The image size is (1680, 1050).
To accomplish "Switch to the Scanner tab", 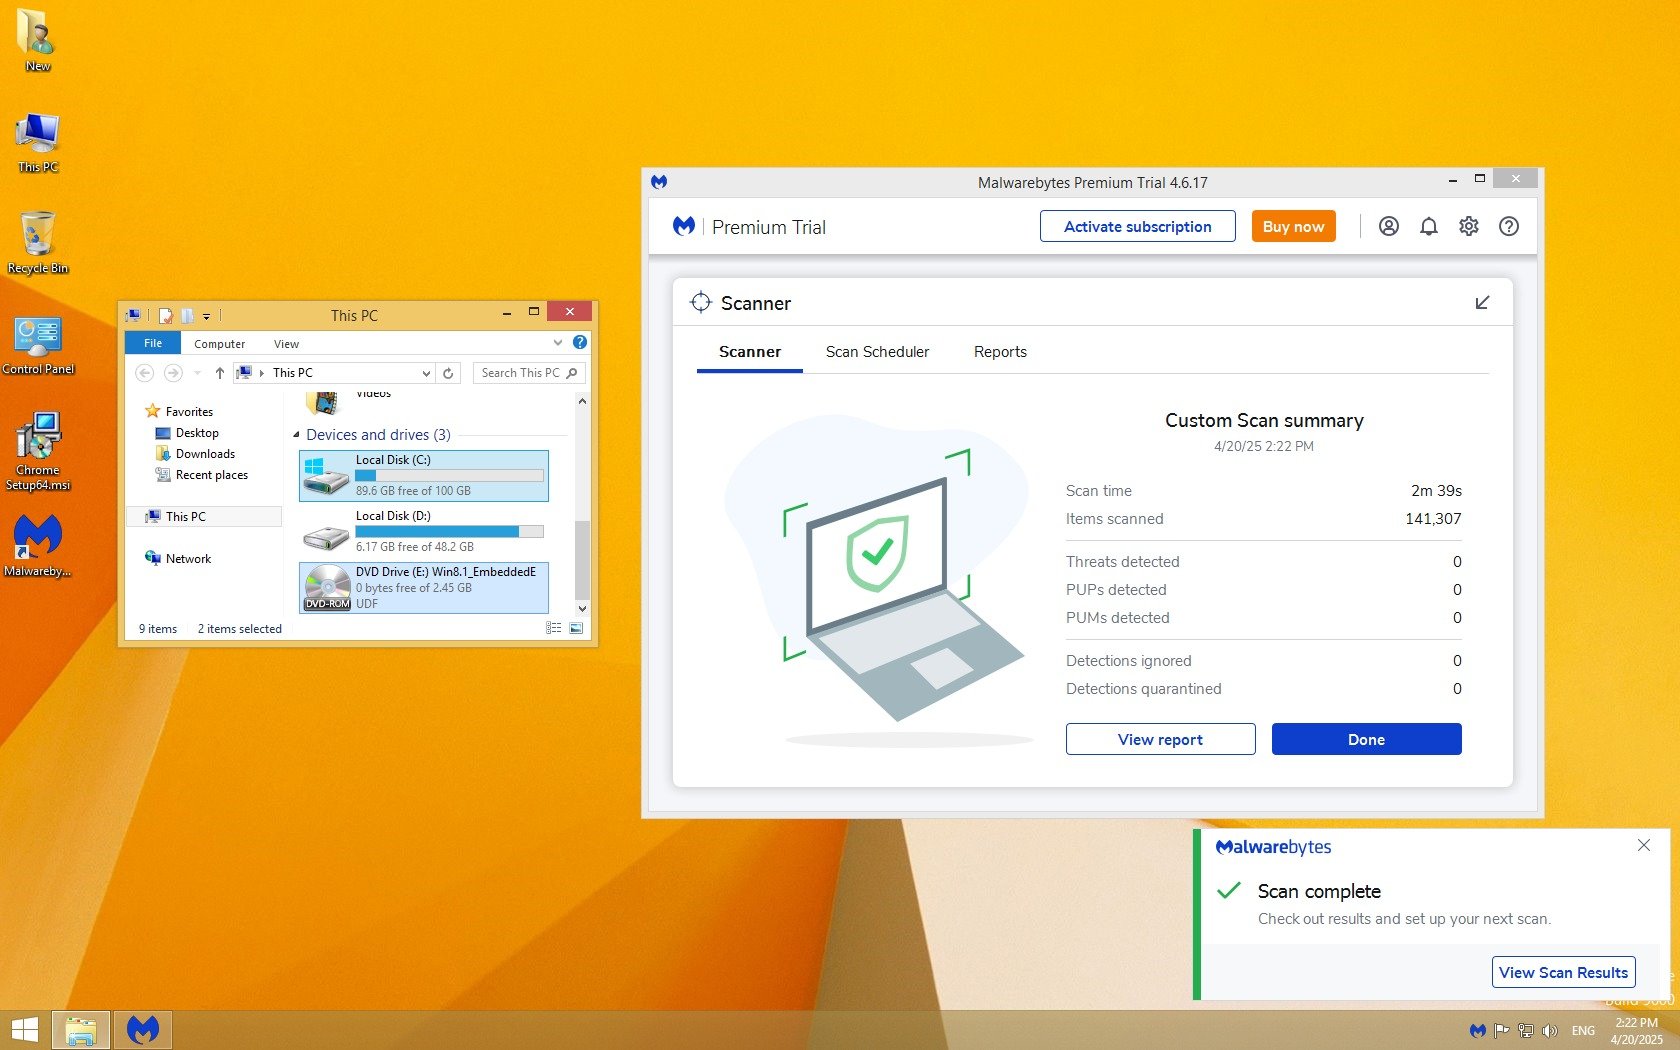I will coord(750,352).
